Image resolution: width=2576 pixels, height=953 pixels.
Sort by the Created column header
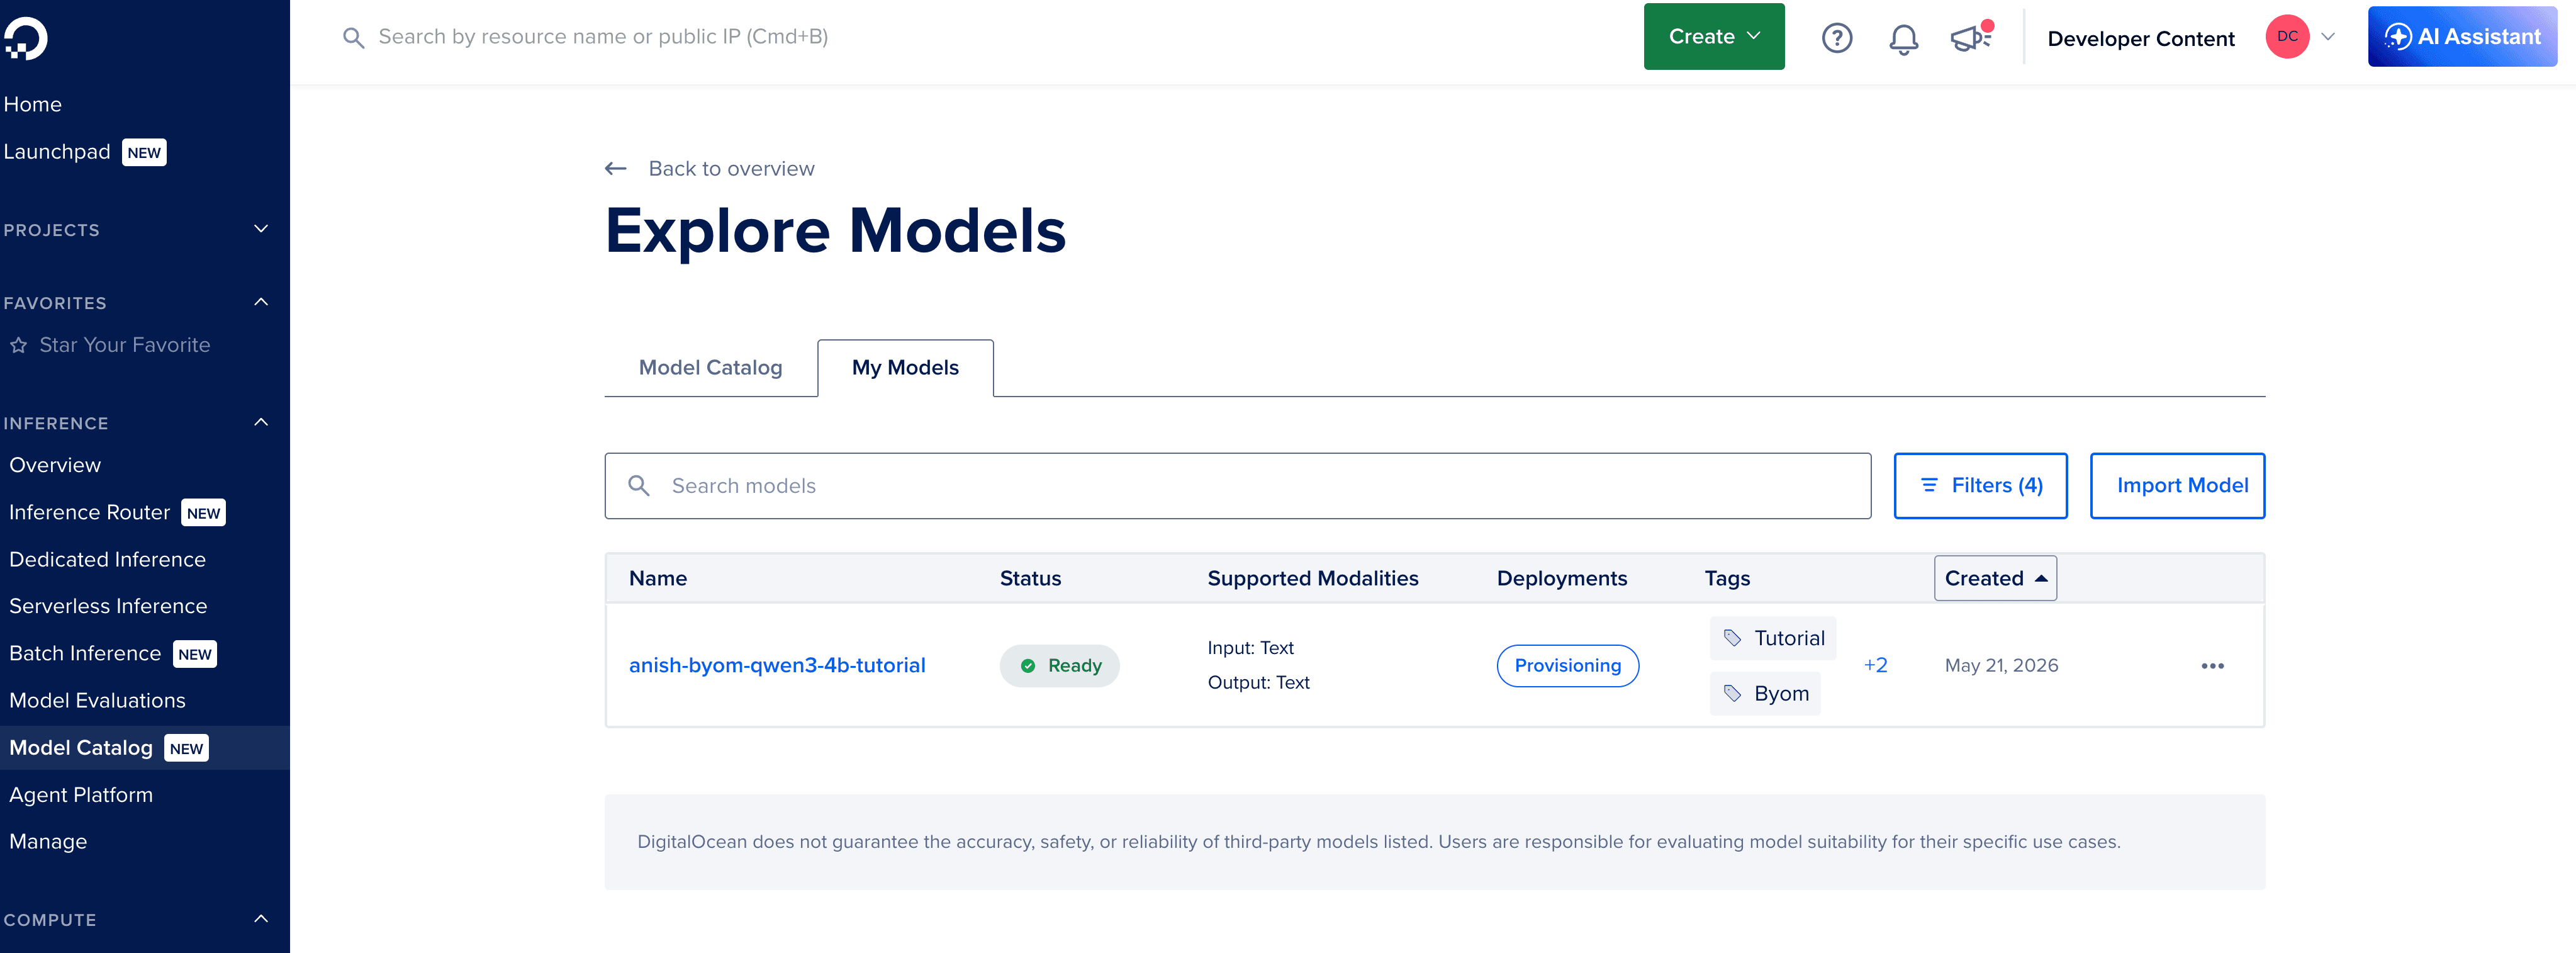[x=1995, y=578]
